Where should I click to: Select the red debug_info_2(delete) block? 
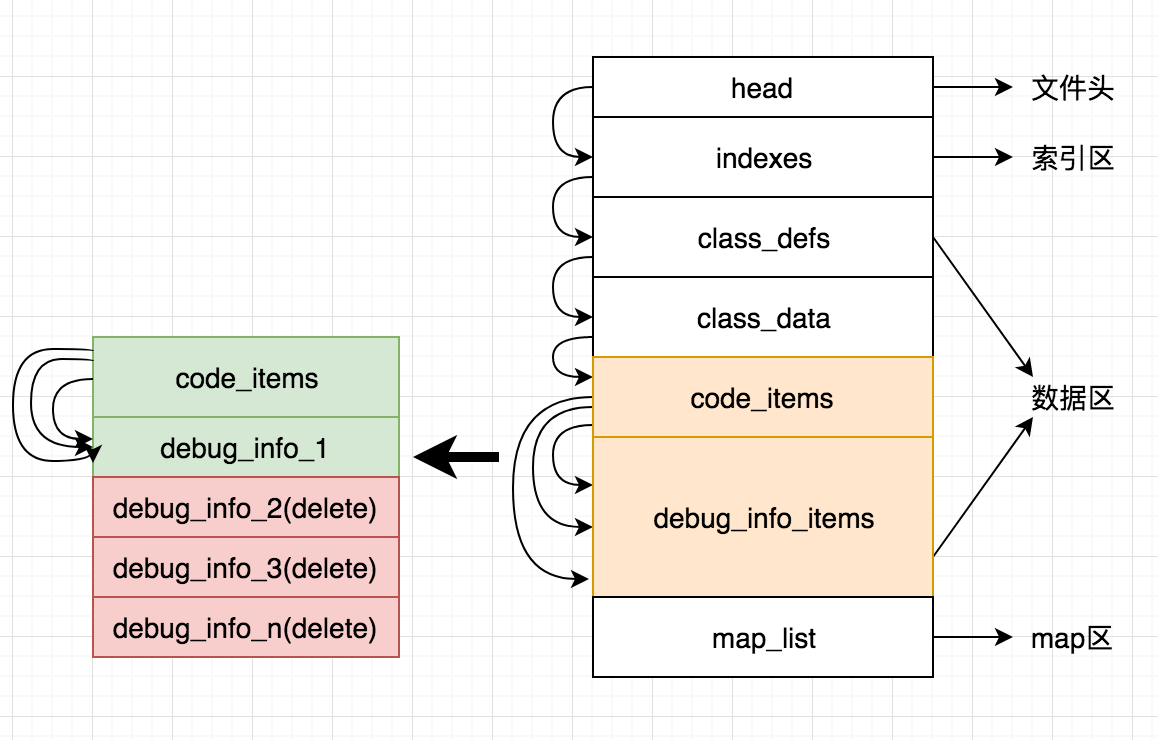pos(246,508)
